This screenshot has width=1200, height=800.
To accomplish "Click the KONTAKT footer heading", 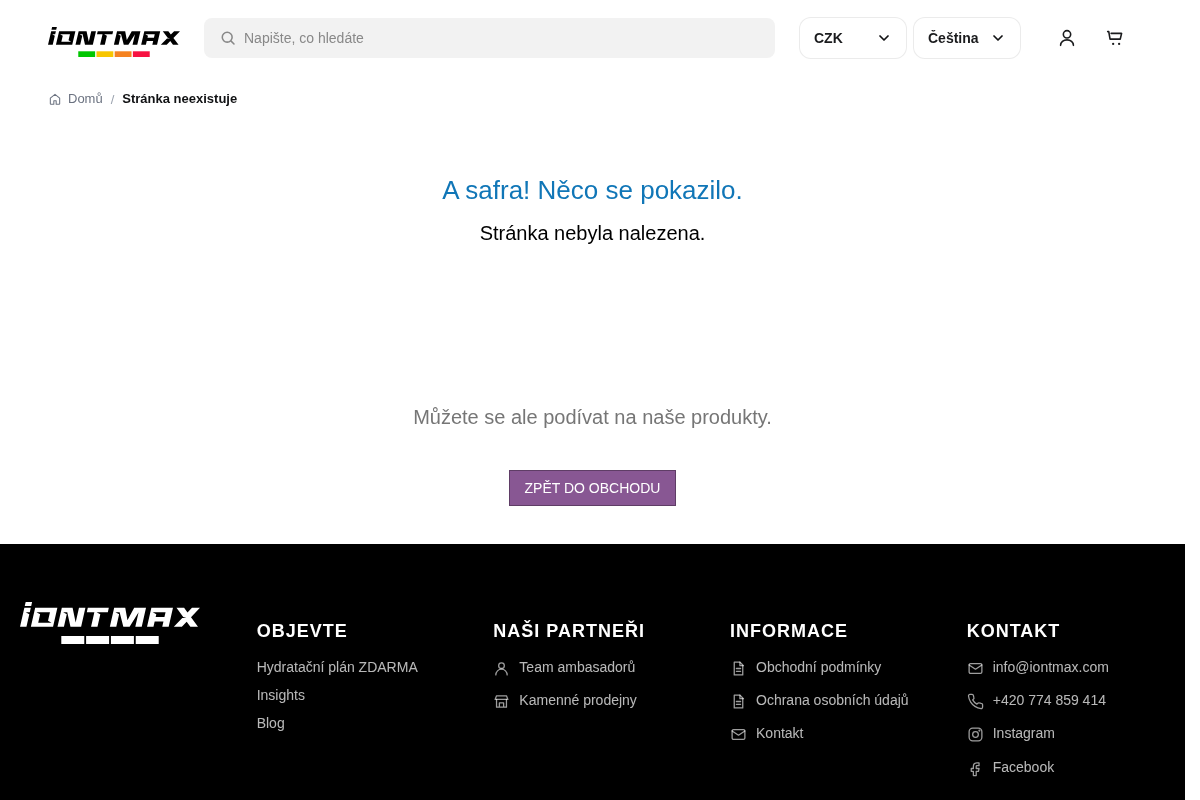I will [x=1012, y=631].
